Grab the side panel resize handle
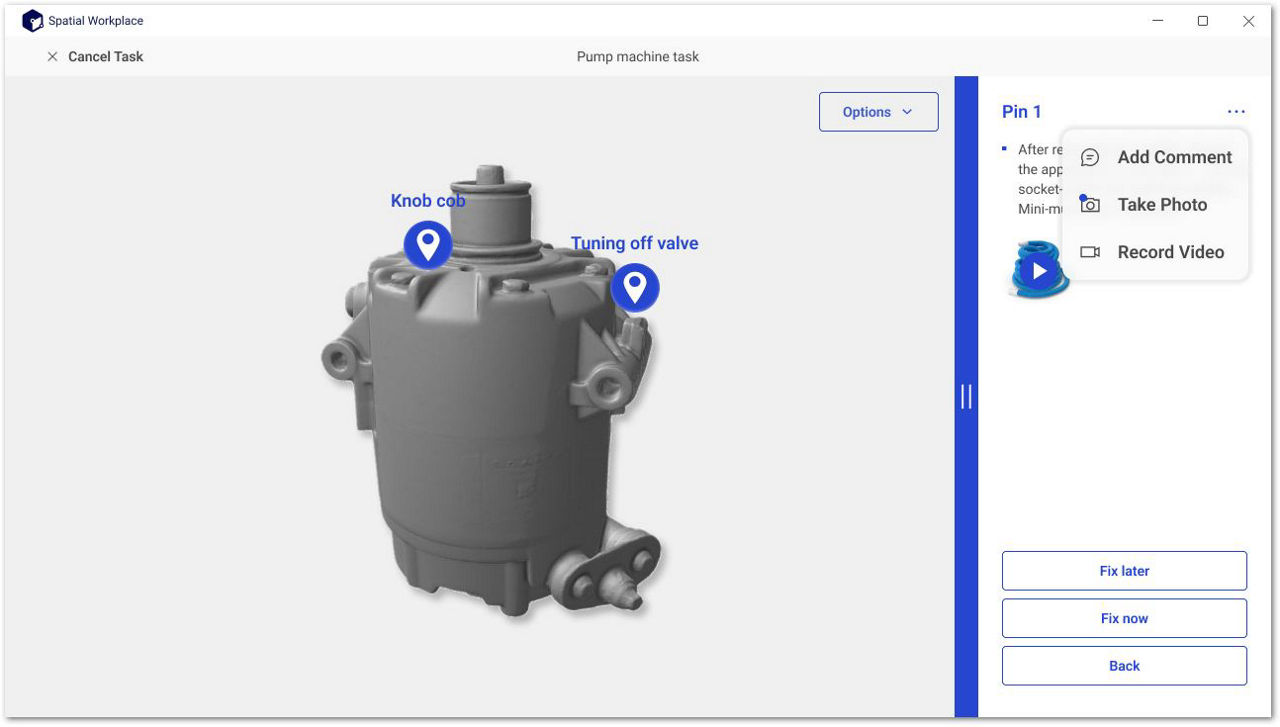The image size is (1280, 727). point(966,397)
